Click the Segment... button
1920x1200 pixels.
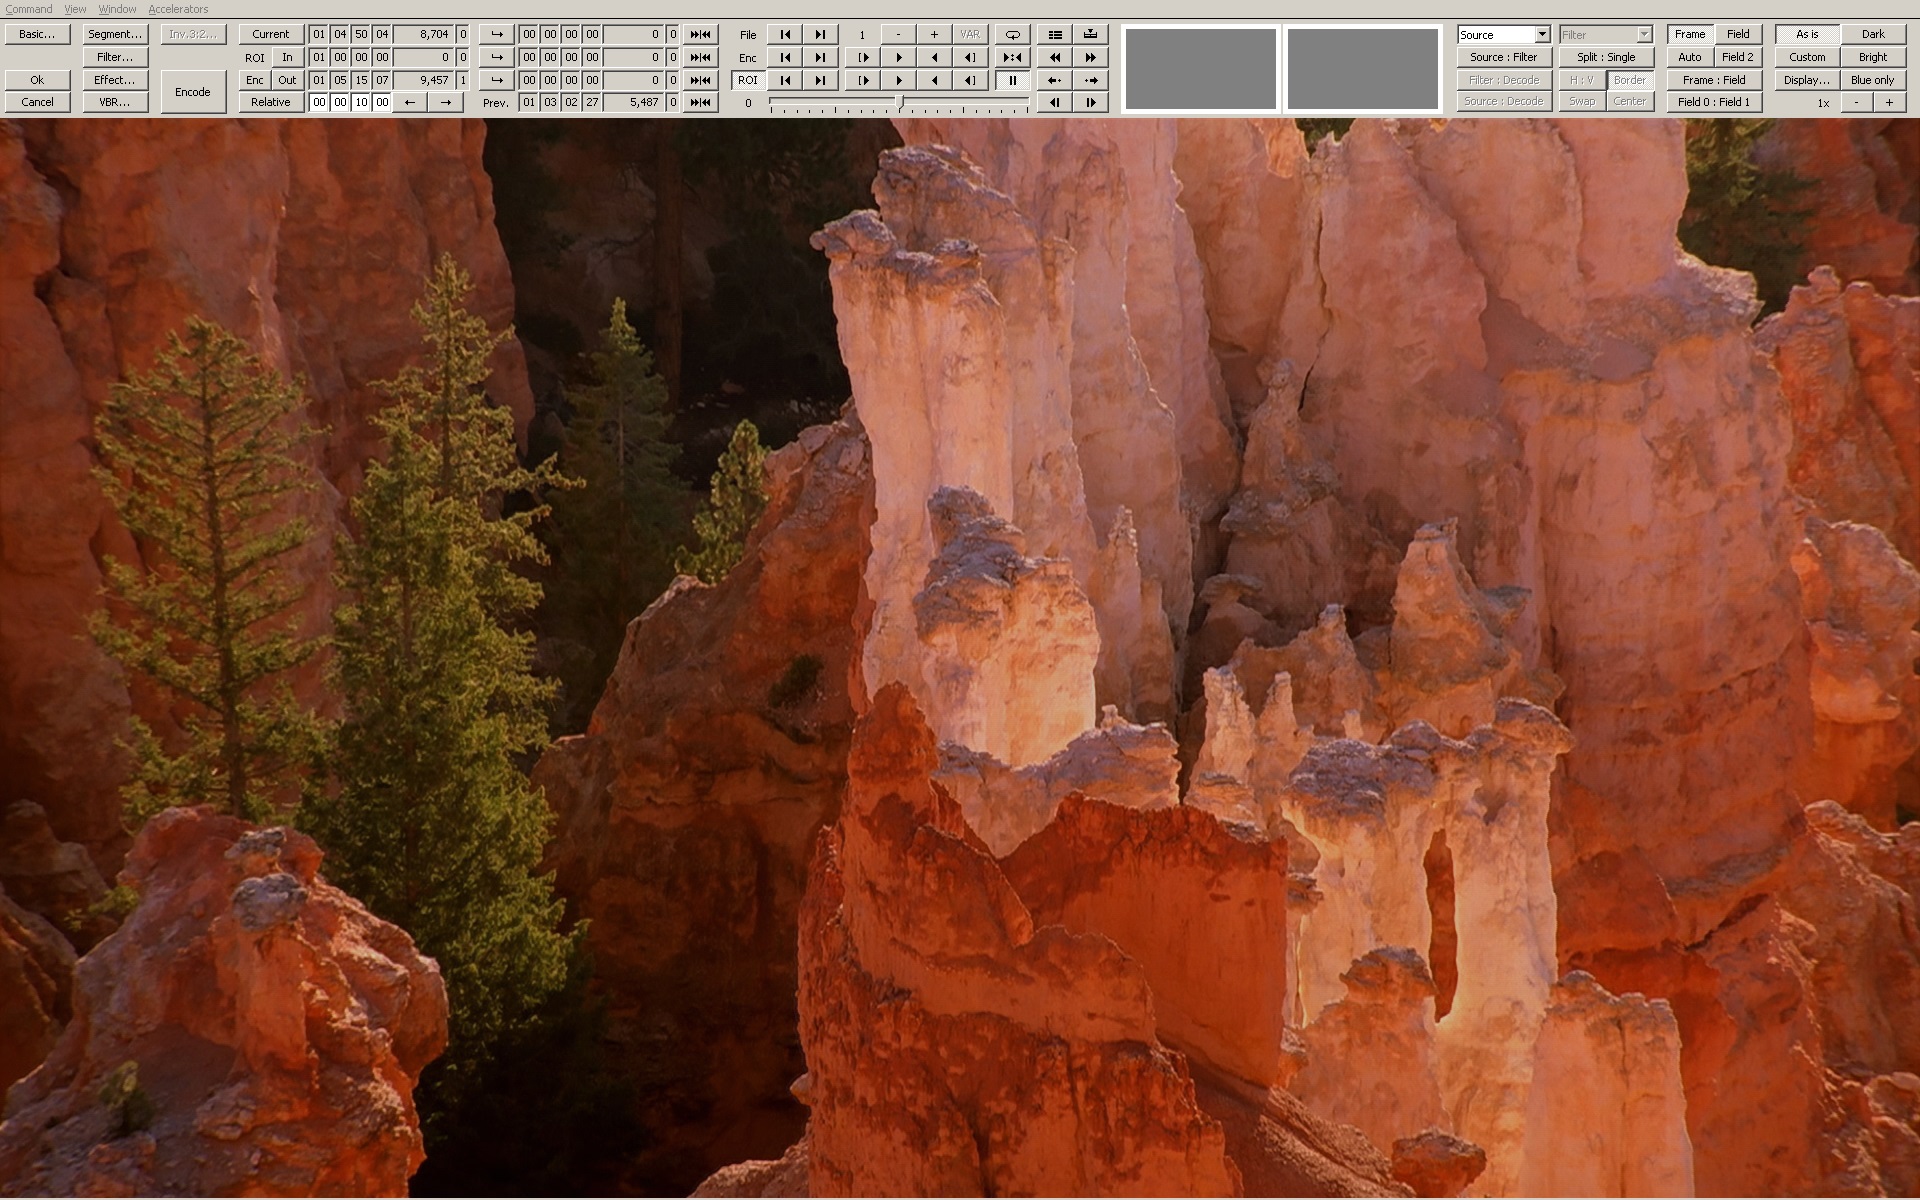point(115,34)
